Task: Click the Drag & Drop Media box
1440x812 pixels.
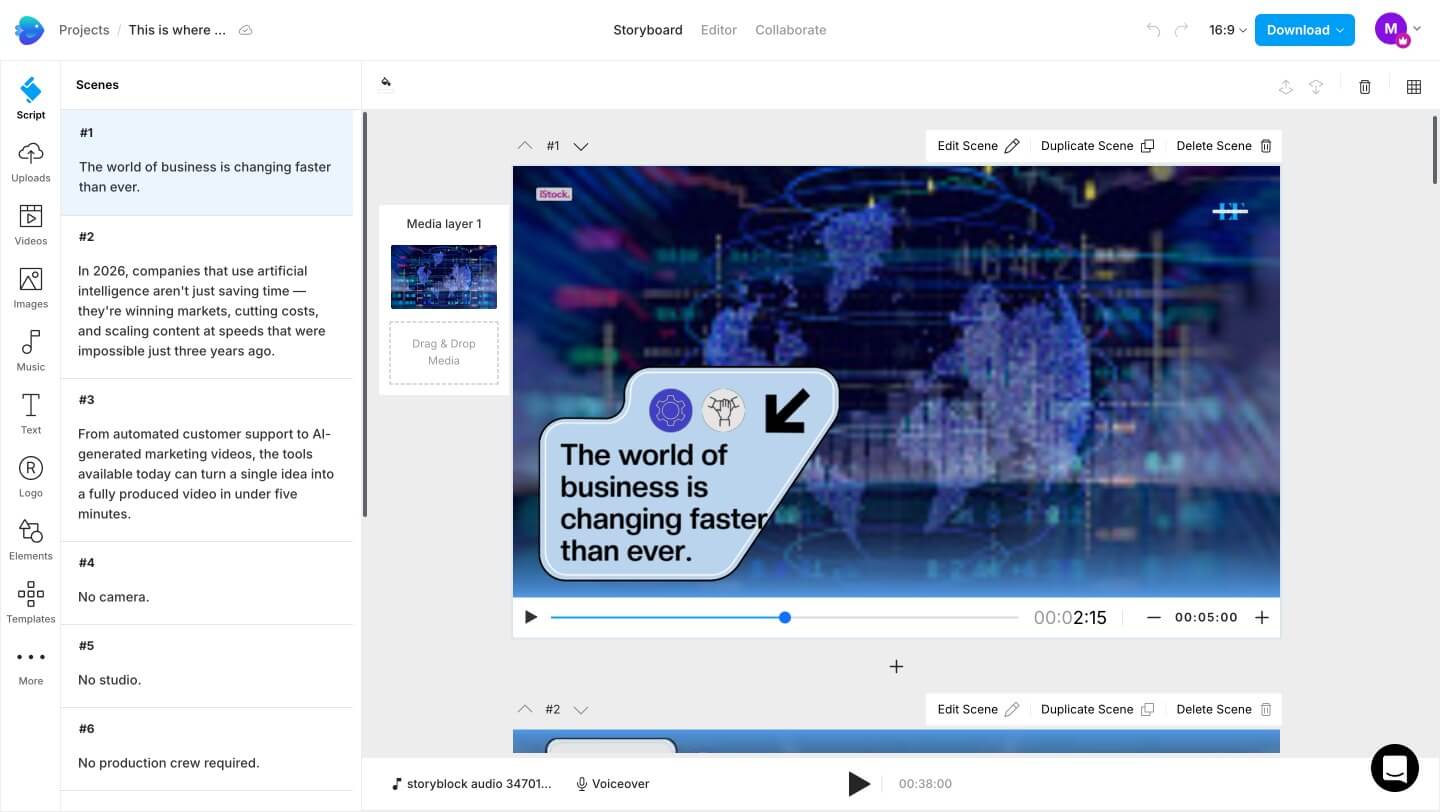Action: [x=444, y=353]
